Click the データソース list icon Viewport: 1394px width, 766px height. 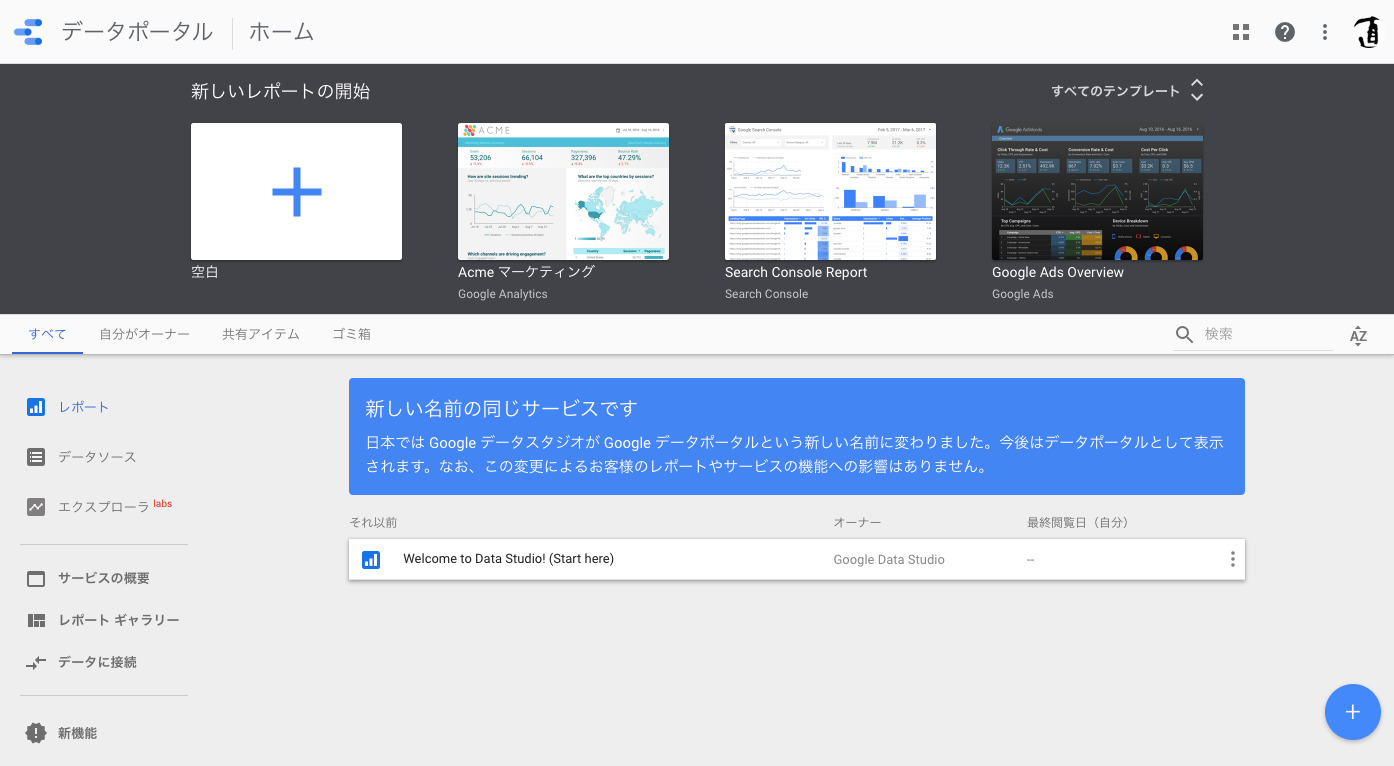click(36, 457)
